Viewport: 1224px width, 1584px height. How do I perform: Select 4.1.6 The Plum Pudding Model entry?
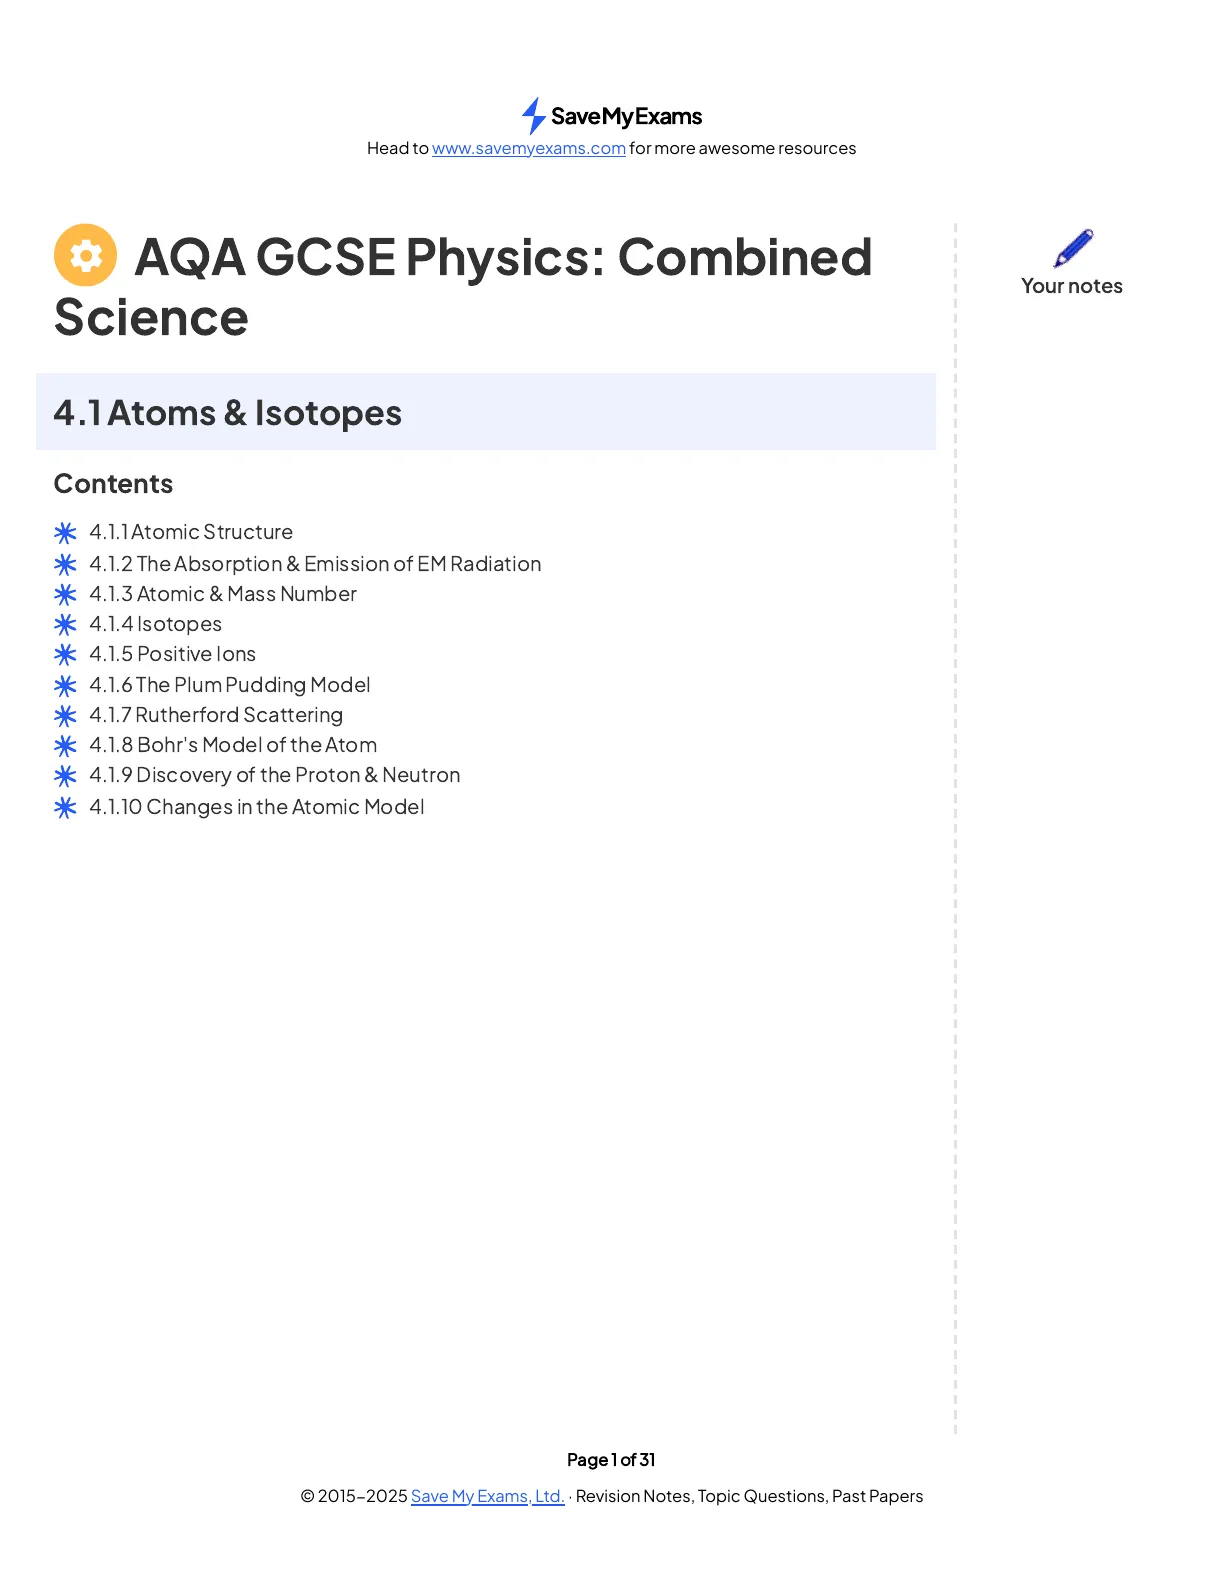pos(230,685)
